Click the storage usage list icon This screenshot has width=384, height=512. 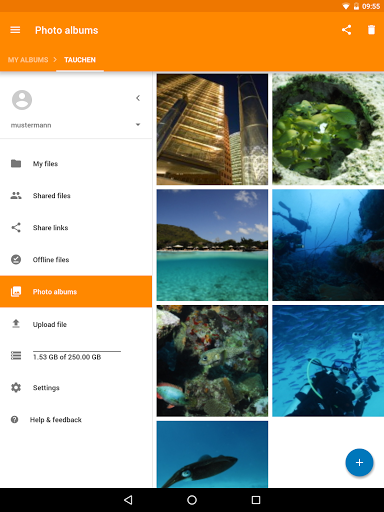(16, 355)
